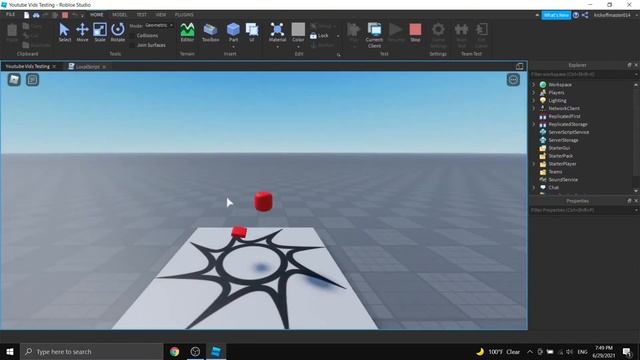The image size is (640, 360).
Task: Expand the NetworkClient tree node
Action: point(533,108)
